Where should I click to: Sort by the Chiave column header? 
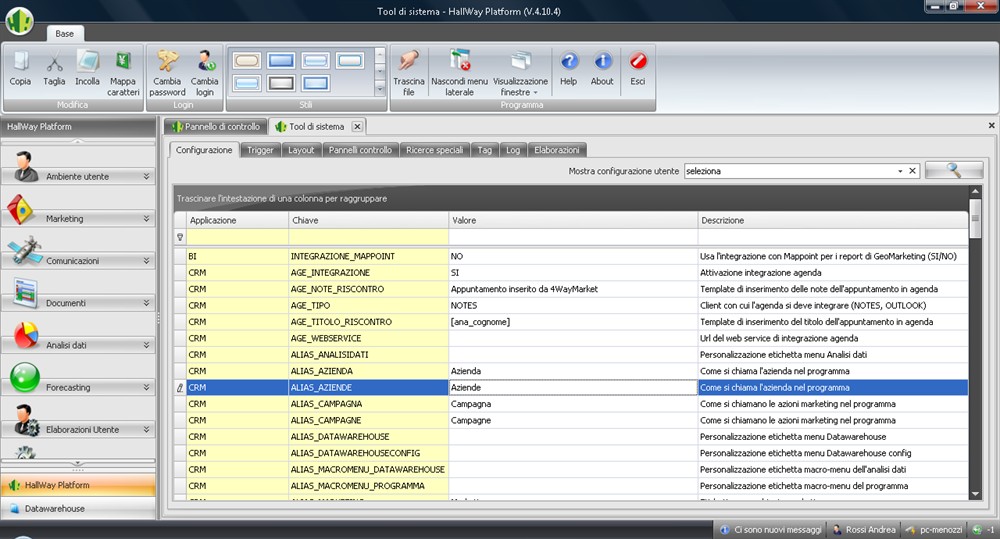coord(369,220)
